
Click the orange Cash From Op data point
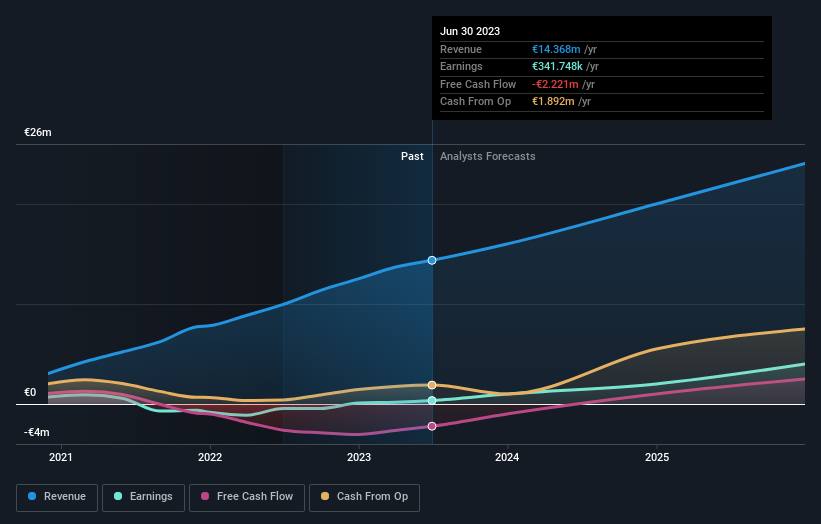point(432,385)
